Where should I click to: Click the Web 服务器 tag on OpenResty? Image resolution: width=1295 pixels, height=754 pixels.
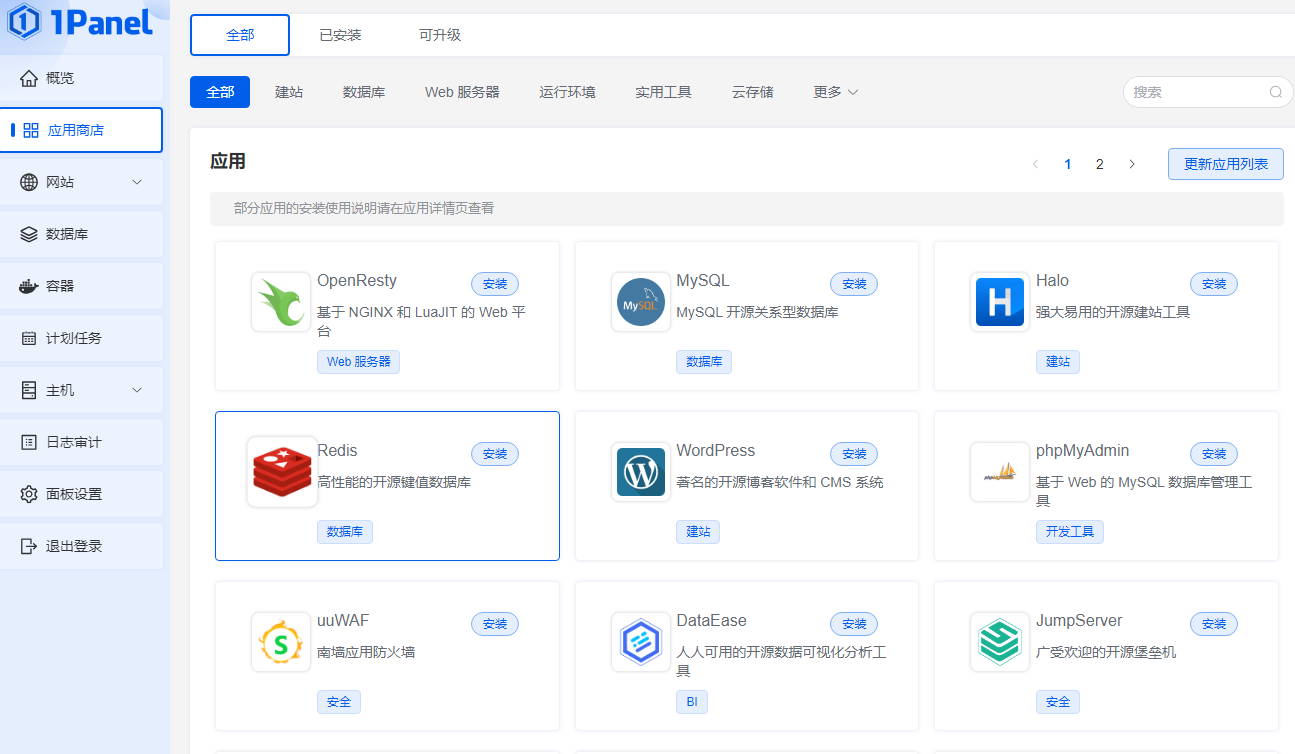tap(358, 362)
